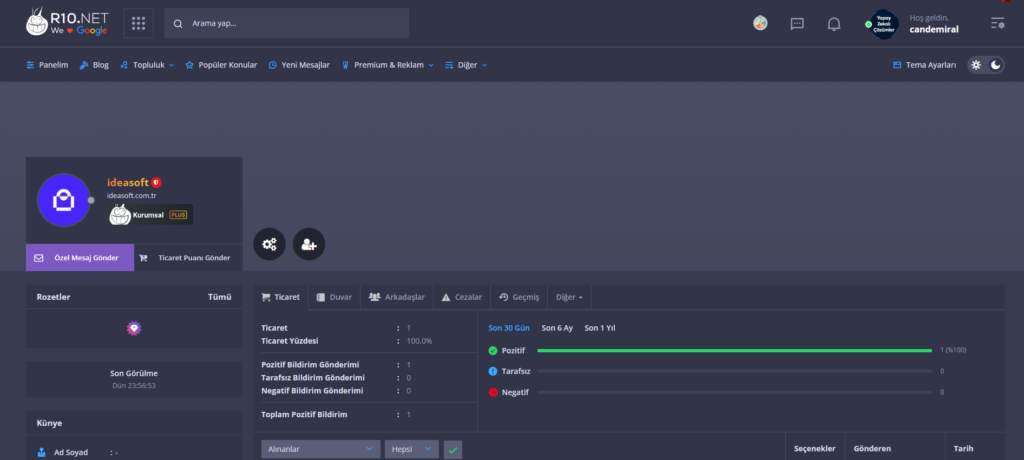Click the green Pozitif progress bar
This screenshot has height=460, width=1024.
[x=735, y=351]
